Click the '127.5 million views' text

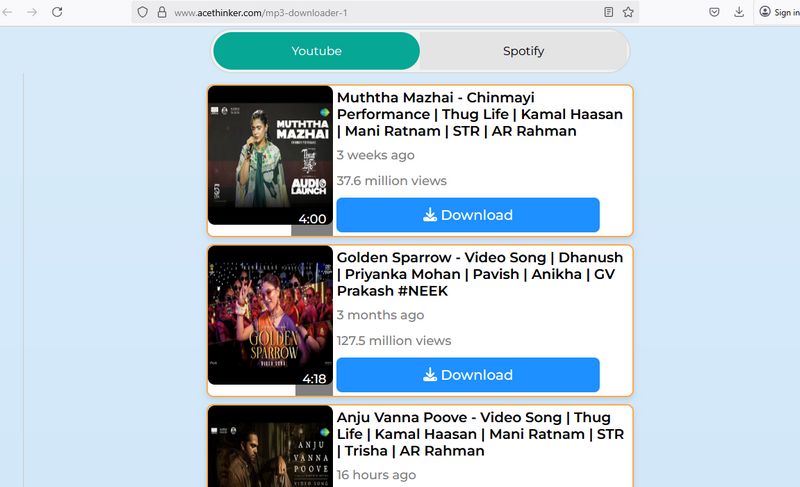[394, 341]
